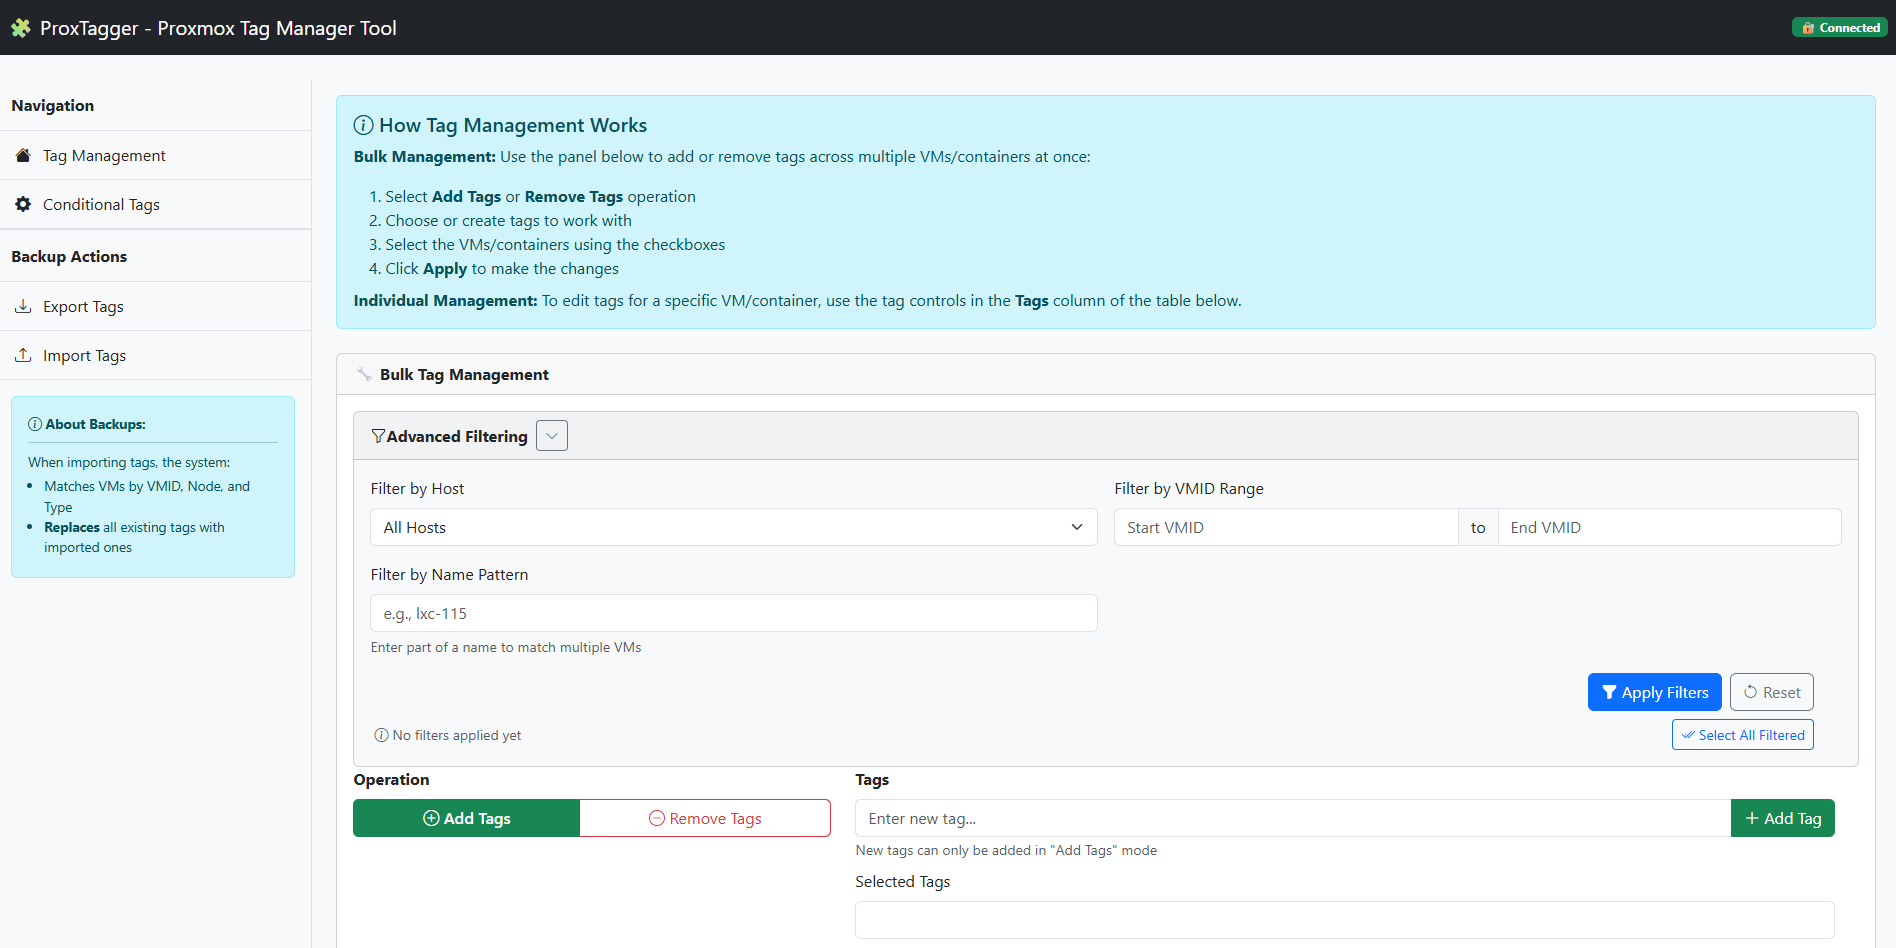Image resolution: width=1896 pixels, height=948 pixels.
Task: Choose Import Tags backup action
Action: [155, 355]
